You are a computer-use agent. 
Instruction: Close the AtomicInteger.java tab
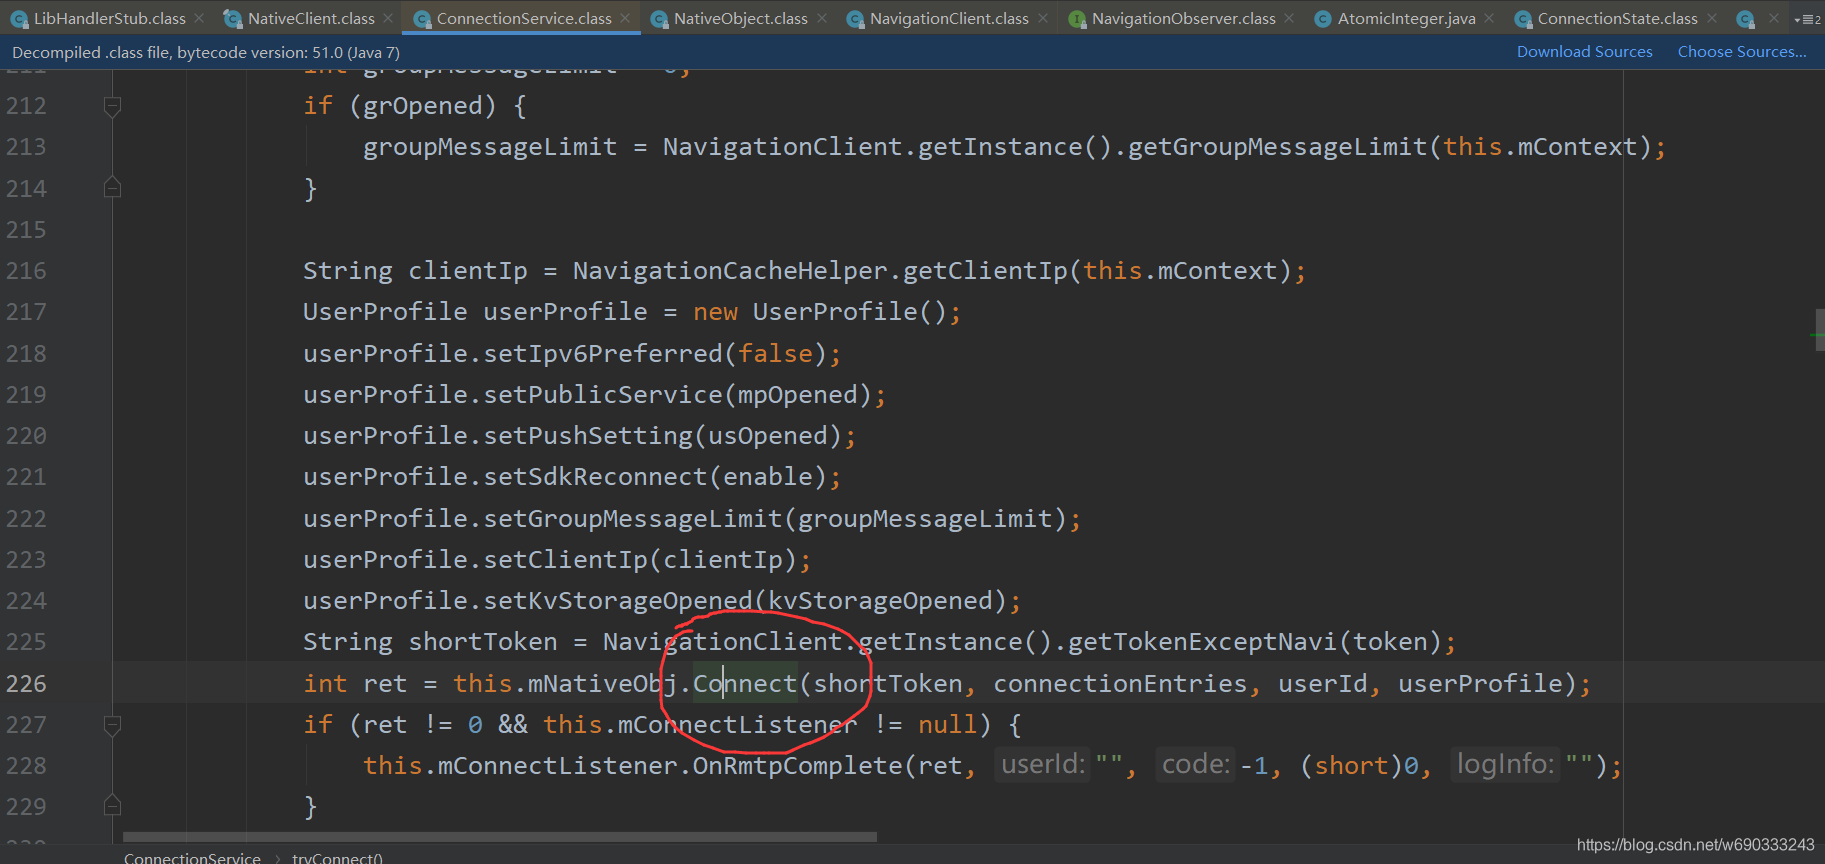coord(1489,18)
